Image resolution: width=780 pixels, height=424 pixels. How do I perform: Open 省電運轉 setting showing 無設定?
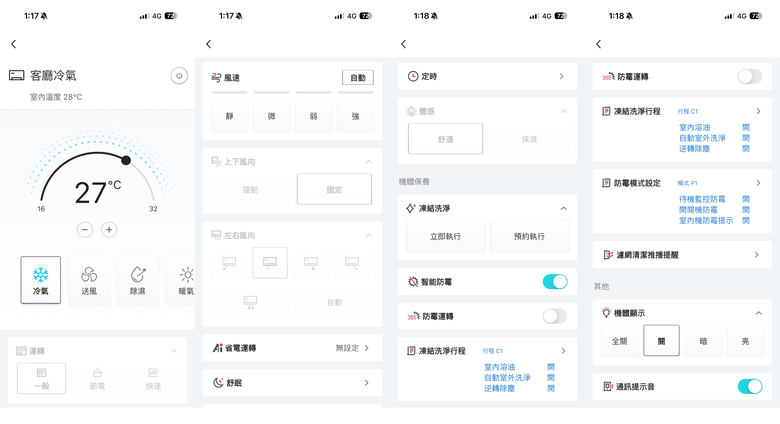tap(292, 348)
